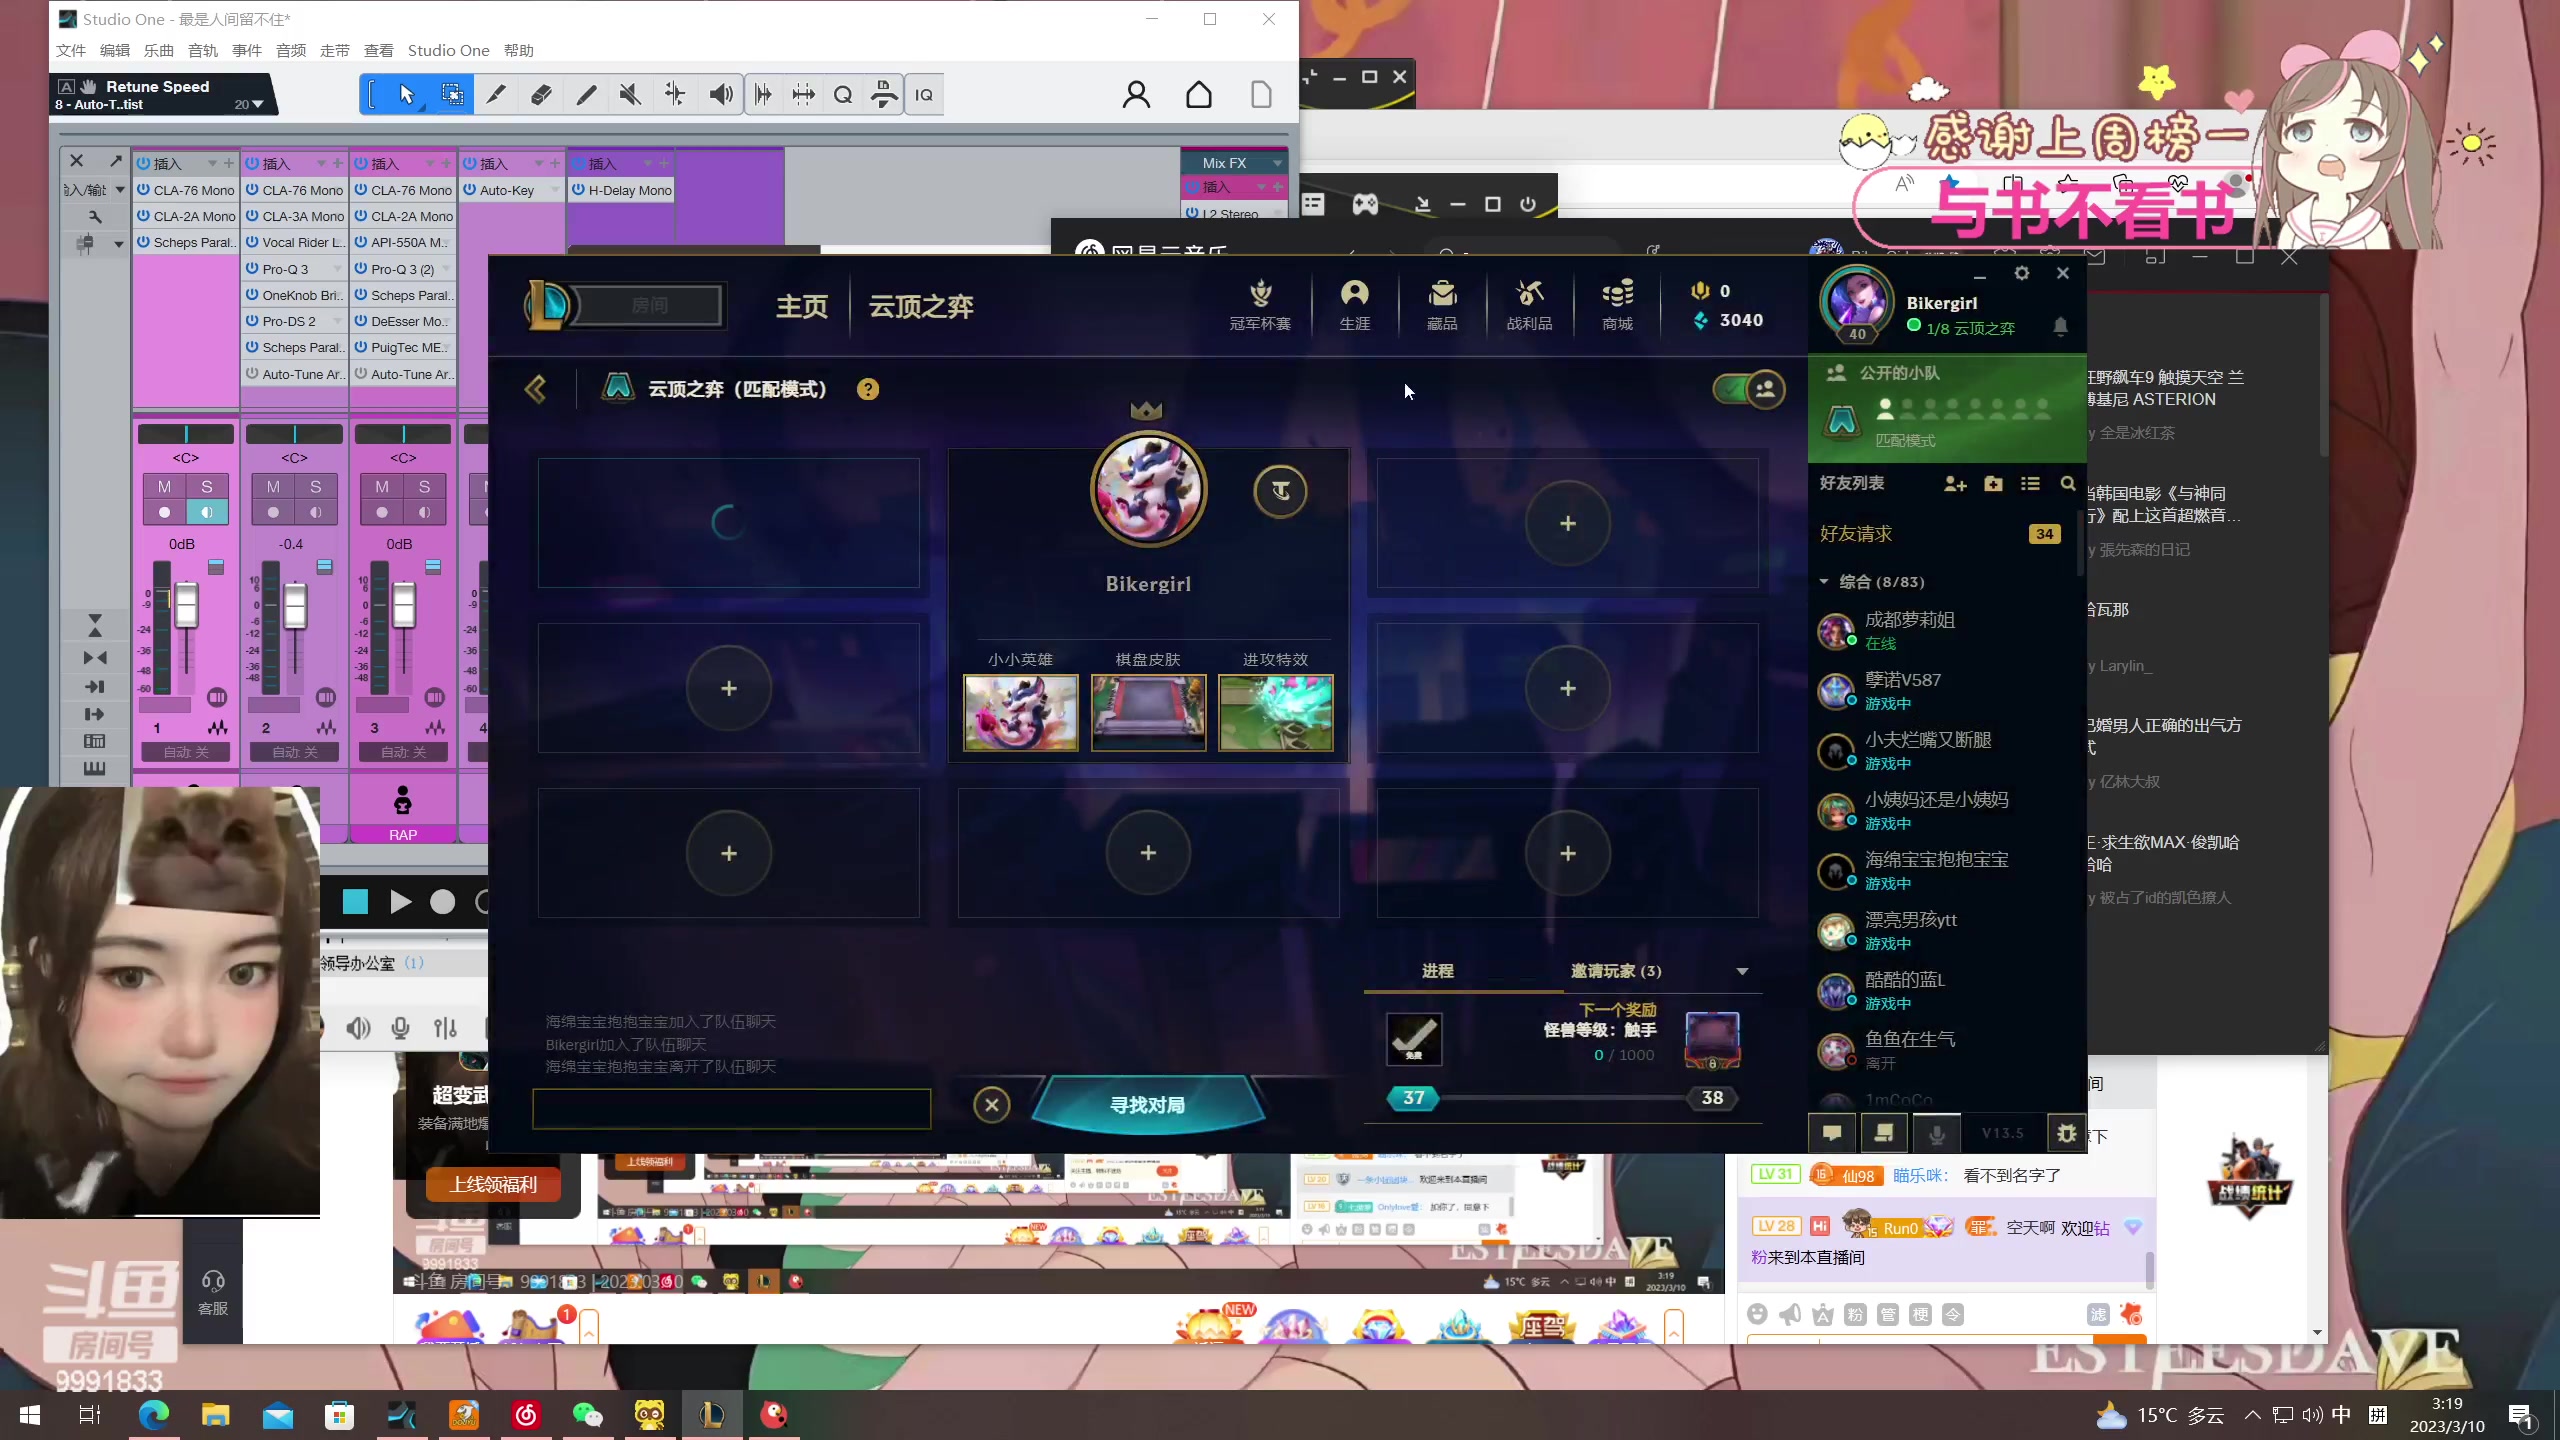2560x1440 pixels.
Task: Select the Listen speaker tool in Studio One
Action: click(x=720, y=95)
